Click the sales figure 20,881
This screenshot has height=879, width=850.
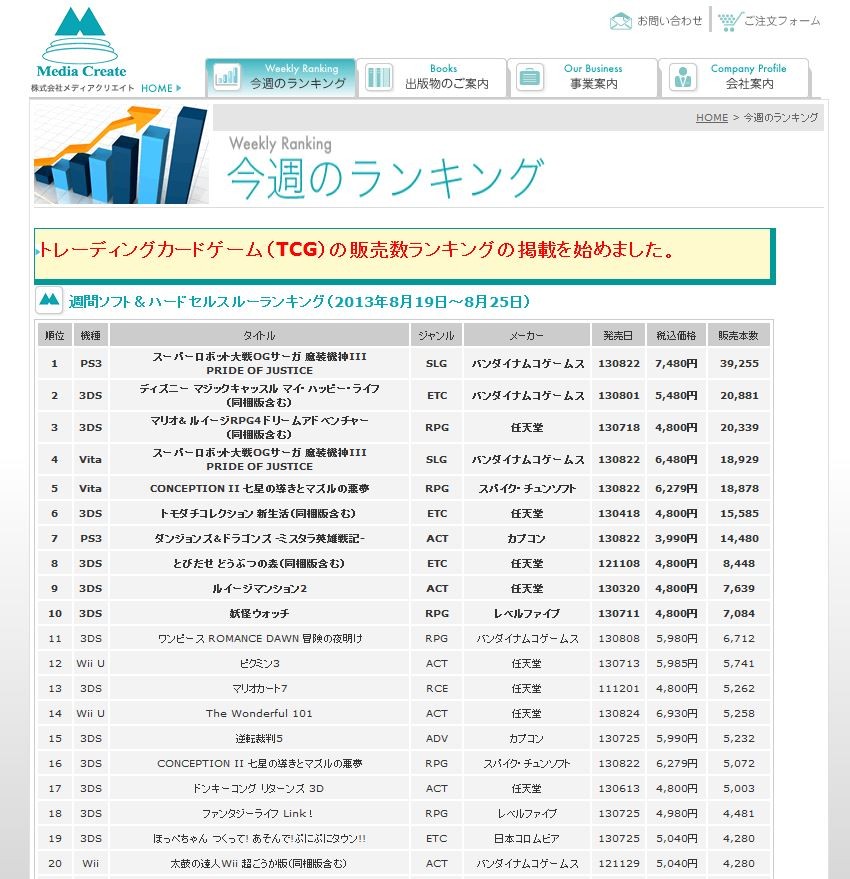coord(739,395)
